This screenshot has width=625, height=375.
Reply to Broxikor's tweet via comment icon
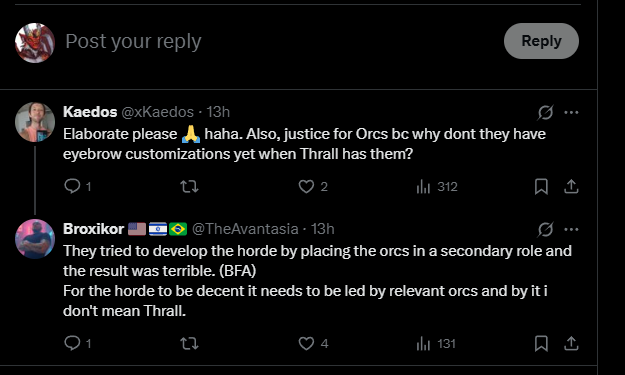coord(72,343)
